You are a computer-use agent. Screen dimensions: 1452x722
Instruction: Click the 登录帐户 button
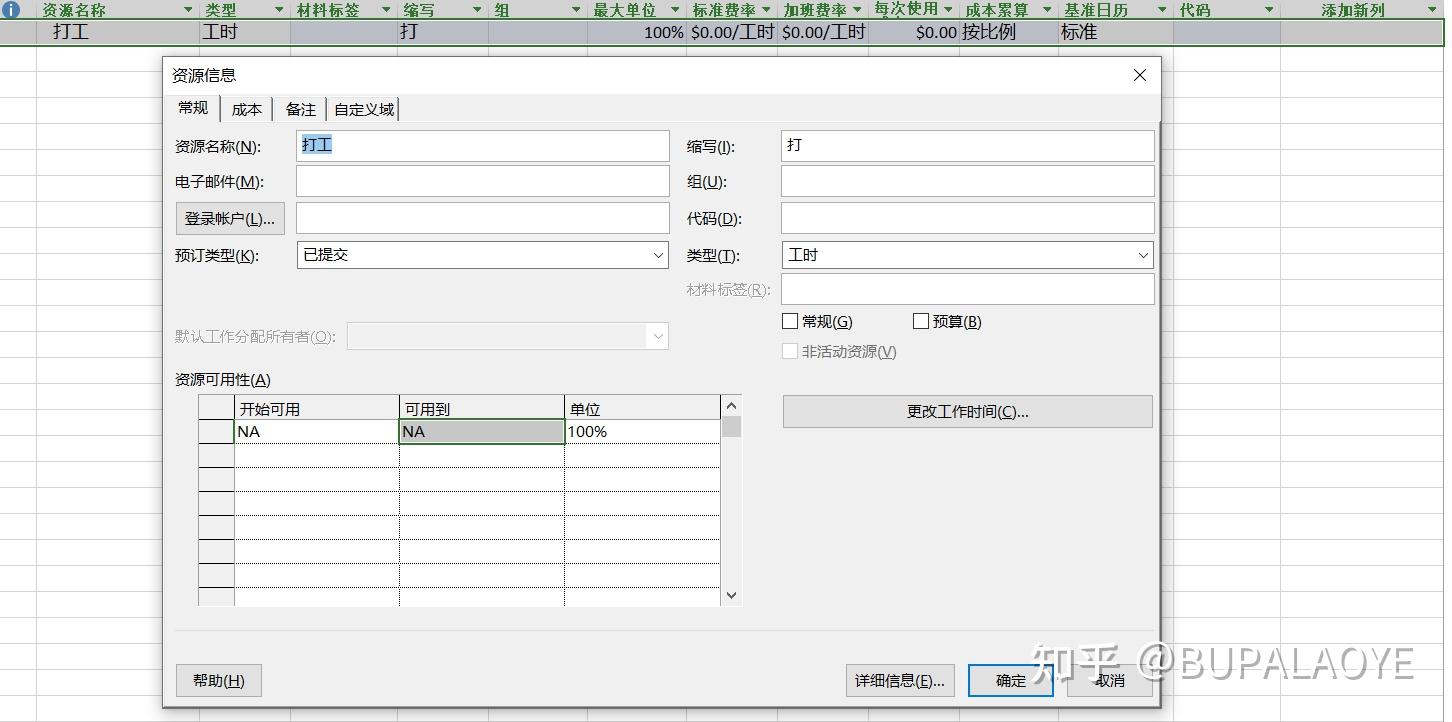pos(230,218)
